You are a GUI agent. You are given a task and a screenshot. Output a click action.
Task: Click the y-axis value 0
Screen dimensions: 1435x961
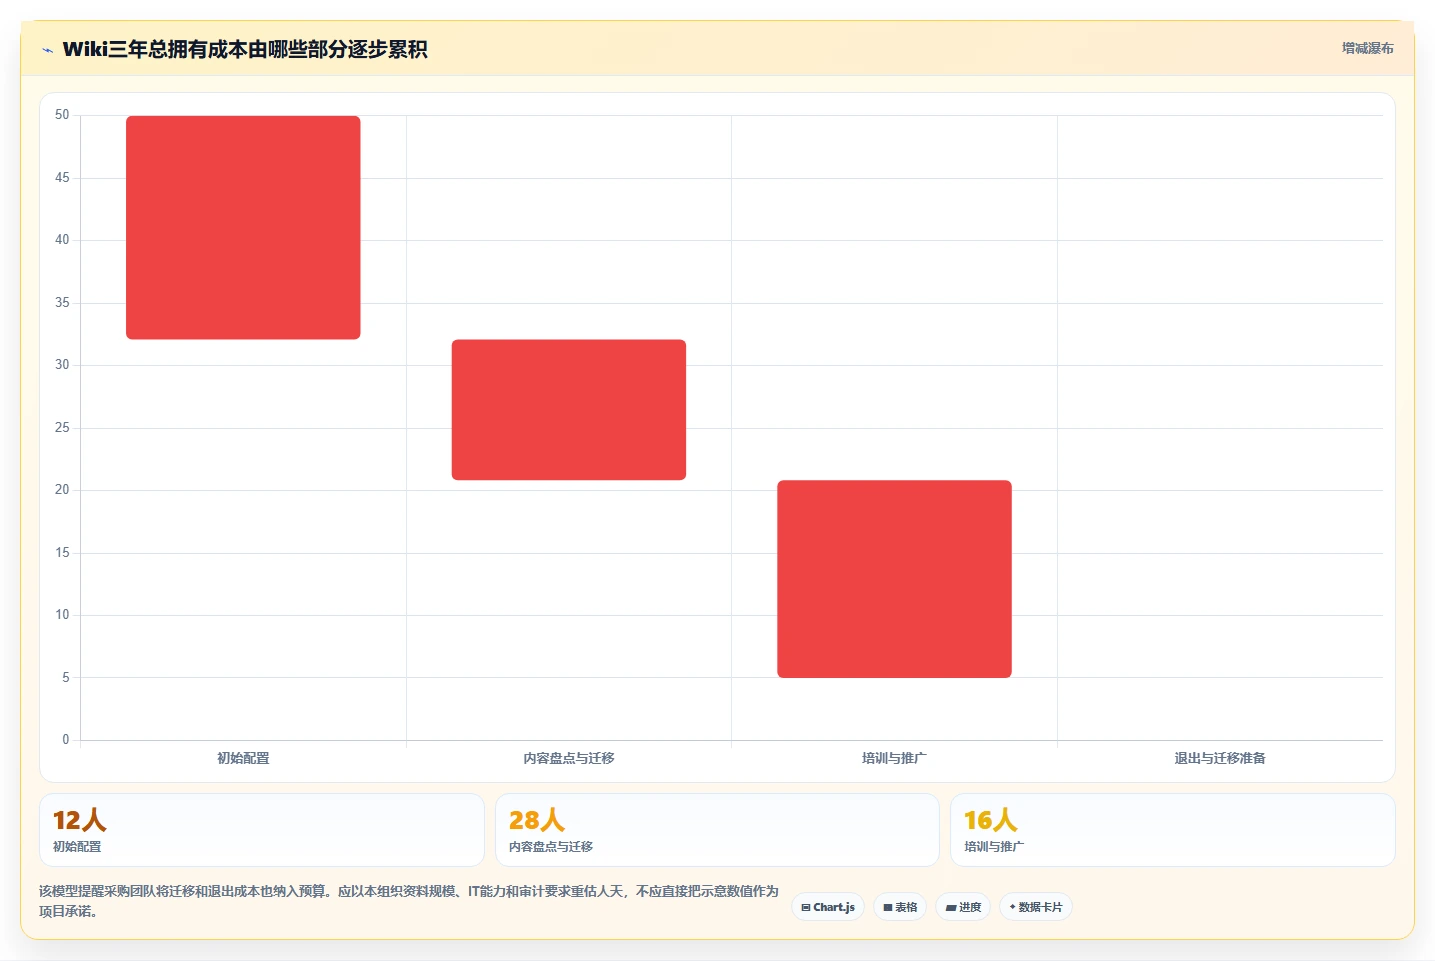pyautogui.click(x=66, y=740)
